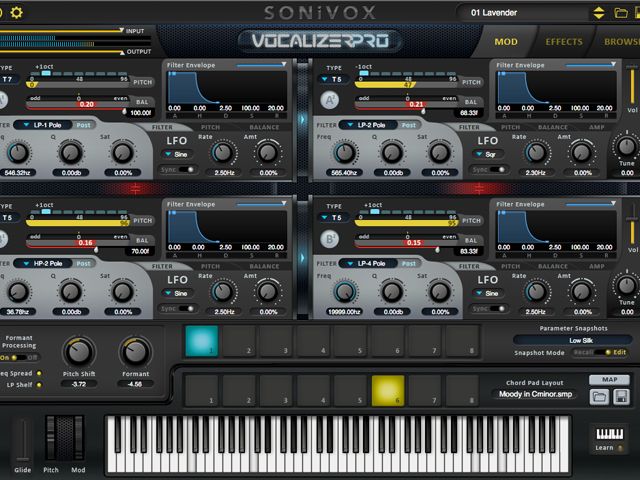Open the Sqr LFO waveform dropdown

(x=487, y=154)
